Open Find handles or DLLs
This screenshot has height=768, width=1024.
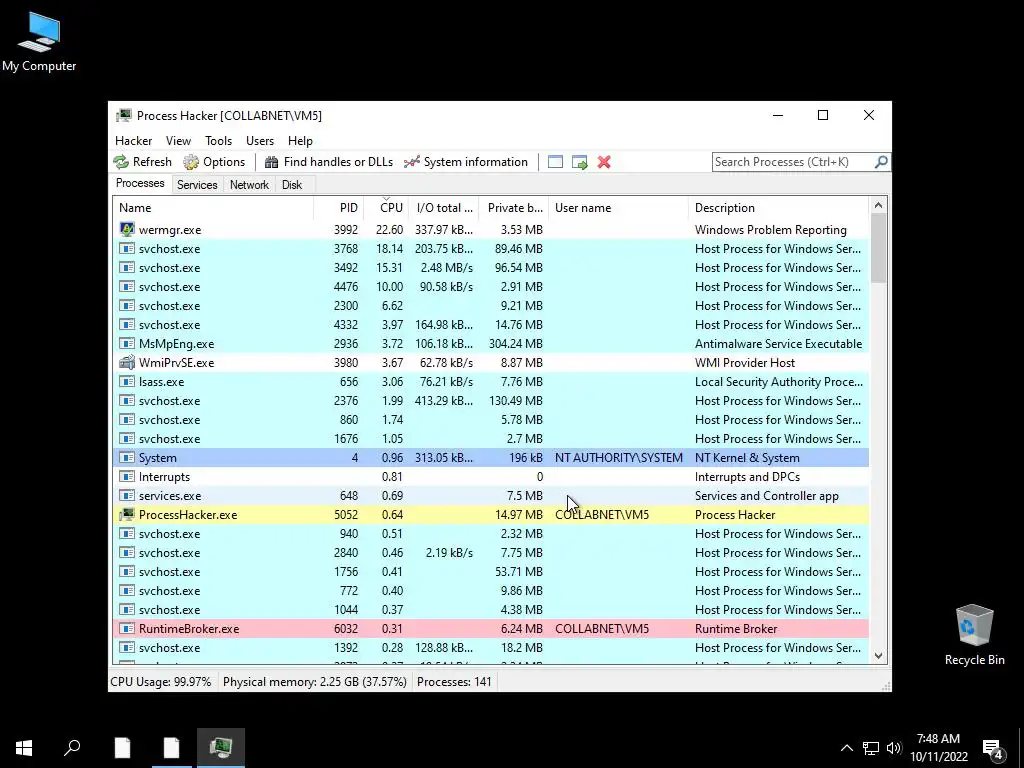(x=328, y=162)
